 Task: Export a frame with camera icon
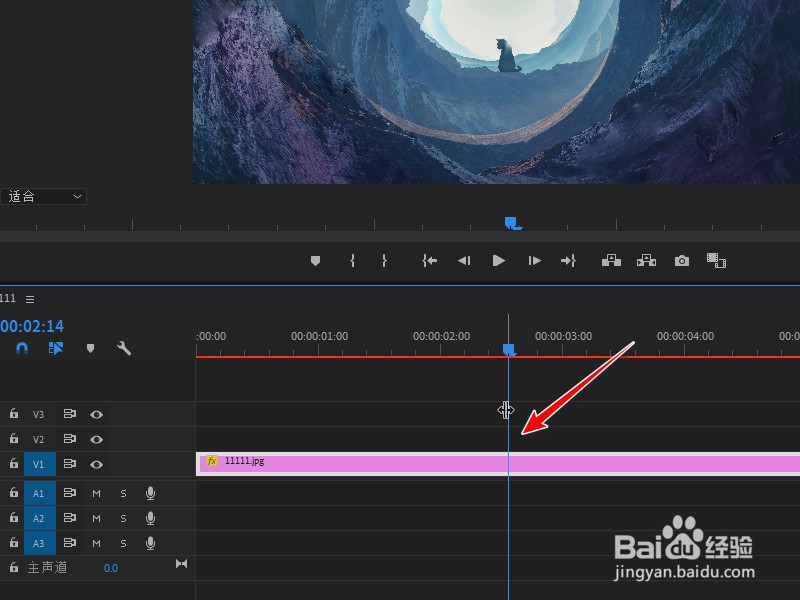point(682,261)
